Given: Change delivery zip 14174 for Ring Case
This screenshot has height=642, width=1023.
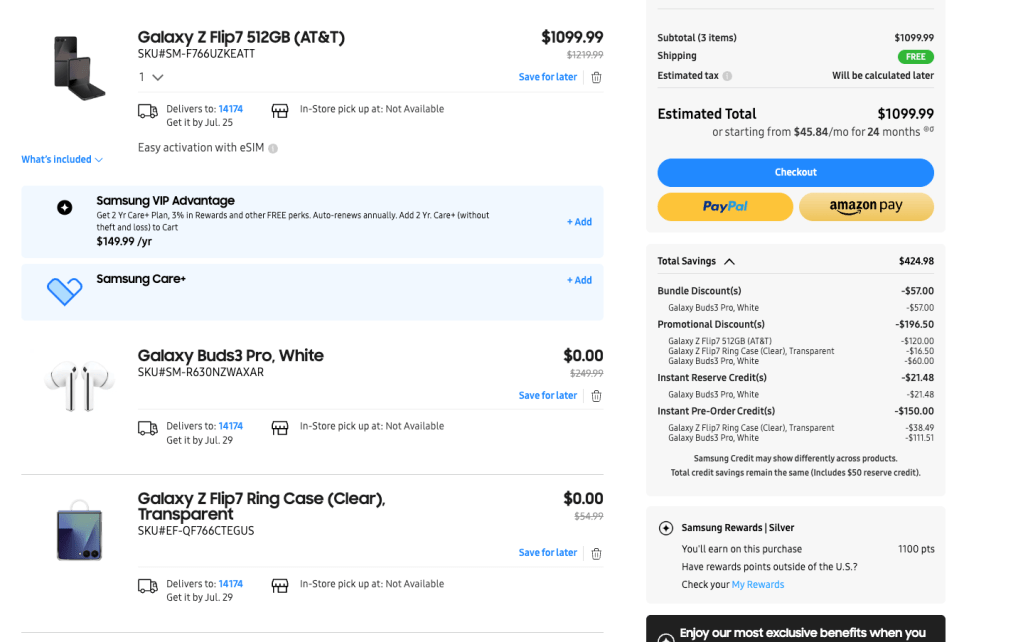Looking at the screenshot, I should pyautogui.click(x=230, y=584).
